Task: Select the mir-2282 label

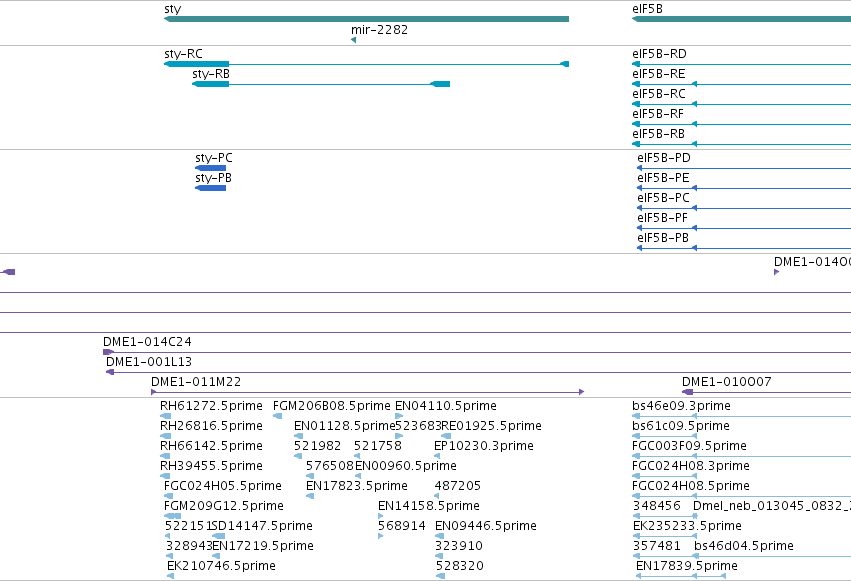Action: [x=379, y=30]
